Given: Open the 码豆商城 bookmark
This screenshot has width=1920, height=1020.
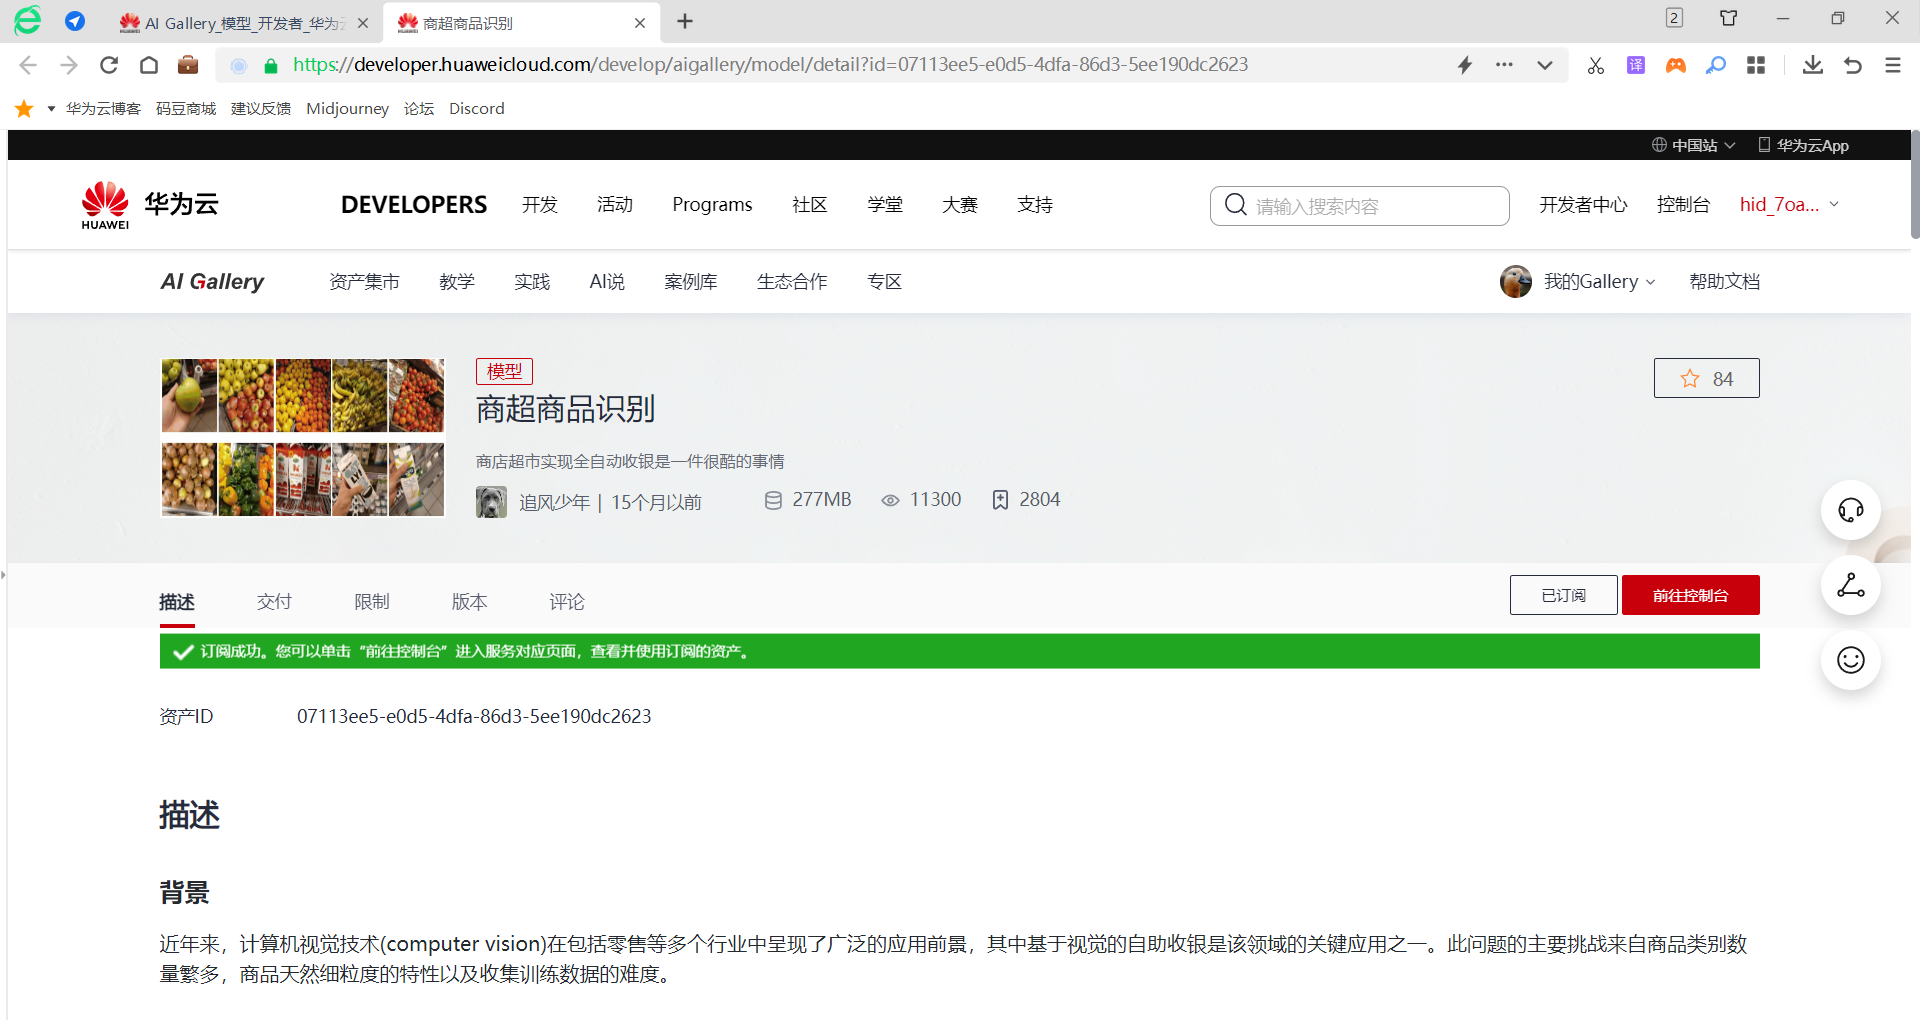Looking at the screenshot, I should [186, 108].
